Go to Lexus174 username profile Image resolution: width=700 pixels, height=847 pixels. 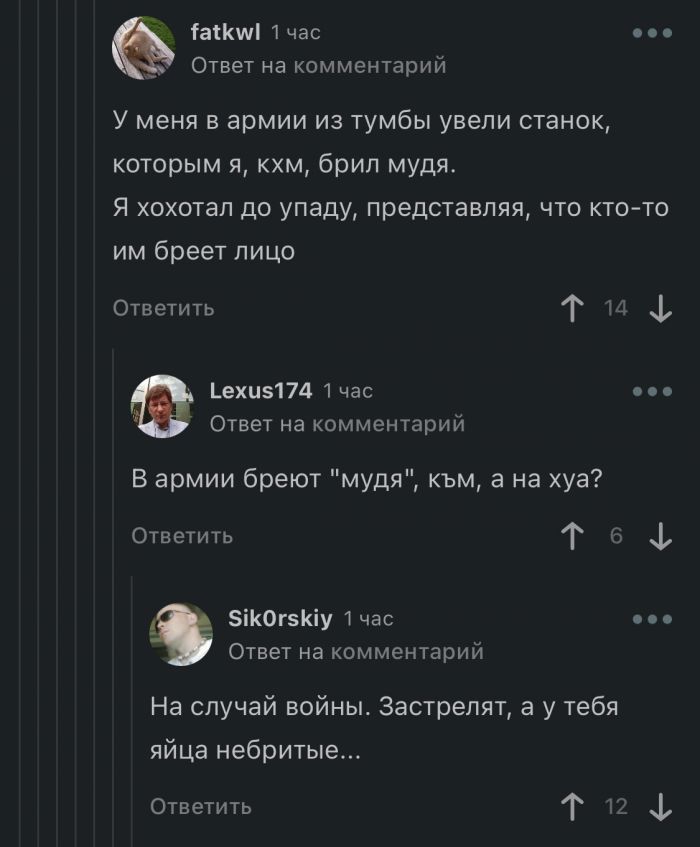[261, 391]
